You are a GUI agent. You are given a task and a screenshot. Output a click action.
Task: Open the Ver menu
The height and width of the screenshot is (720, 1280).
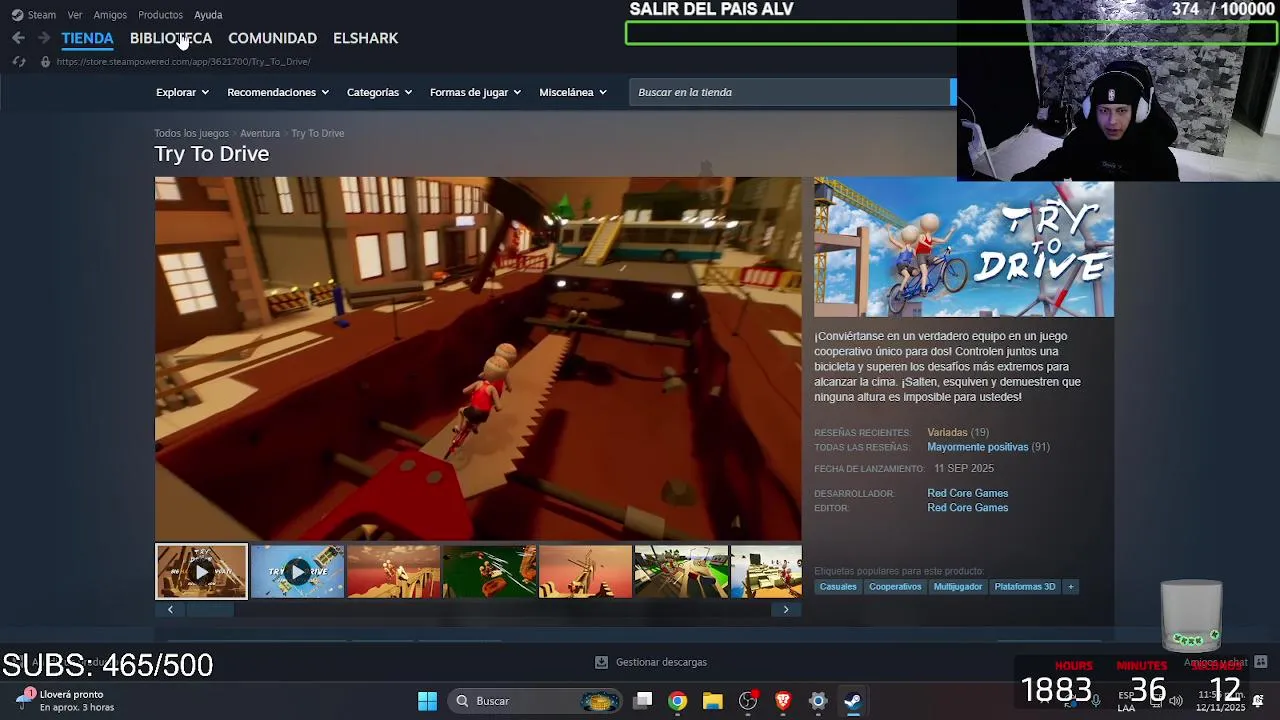tap(75, 15)
